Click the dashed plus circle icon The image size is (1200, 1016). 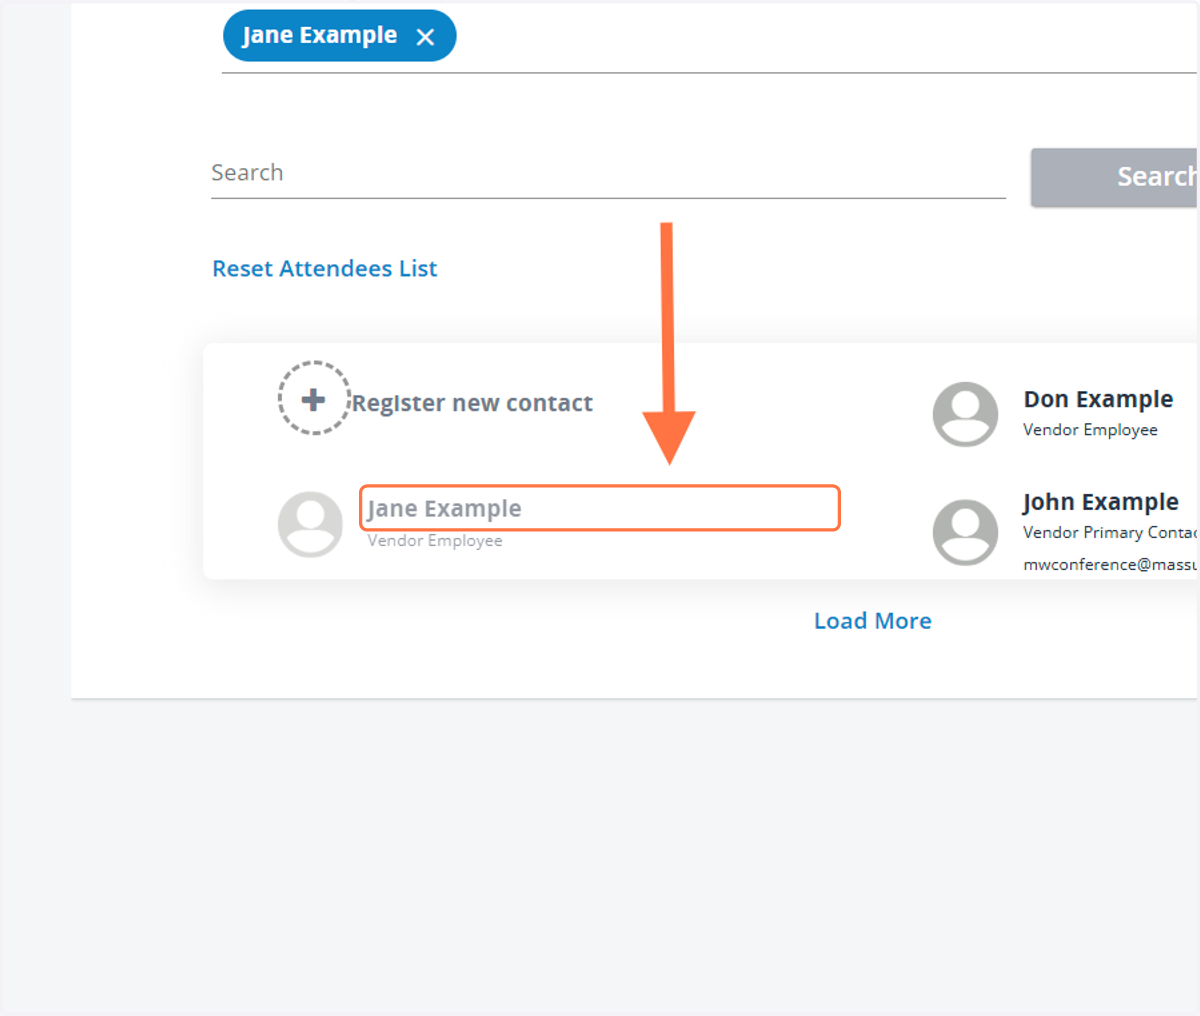(314, 398)
